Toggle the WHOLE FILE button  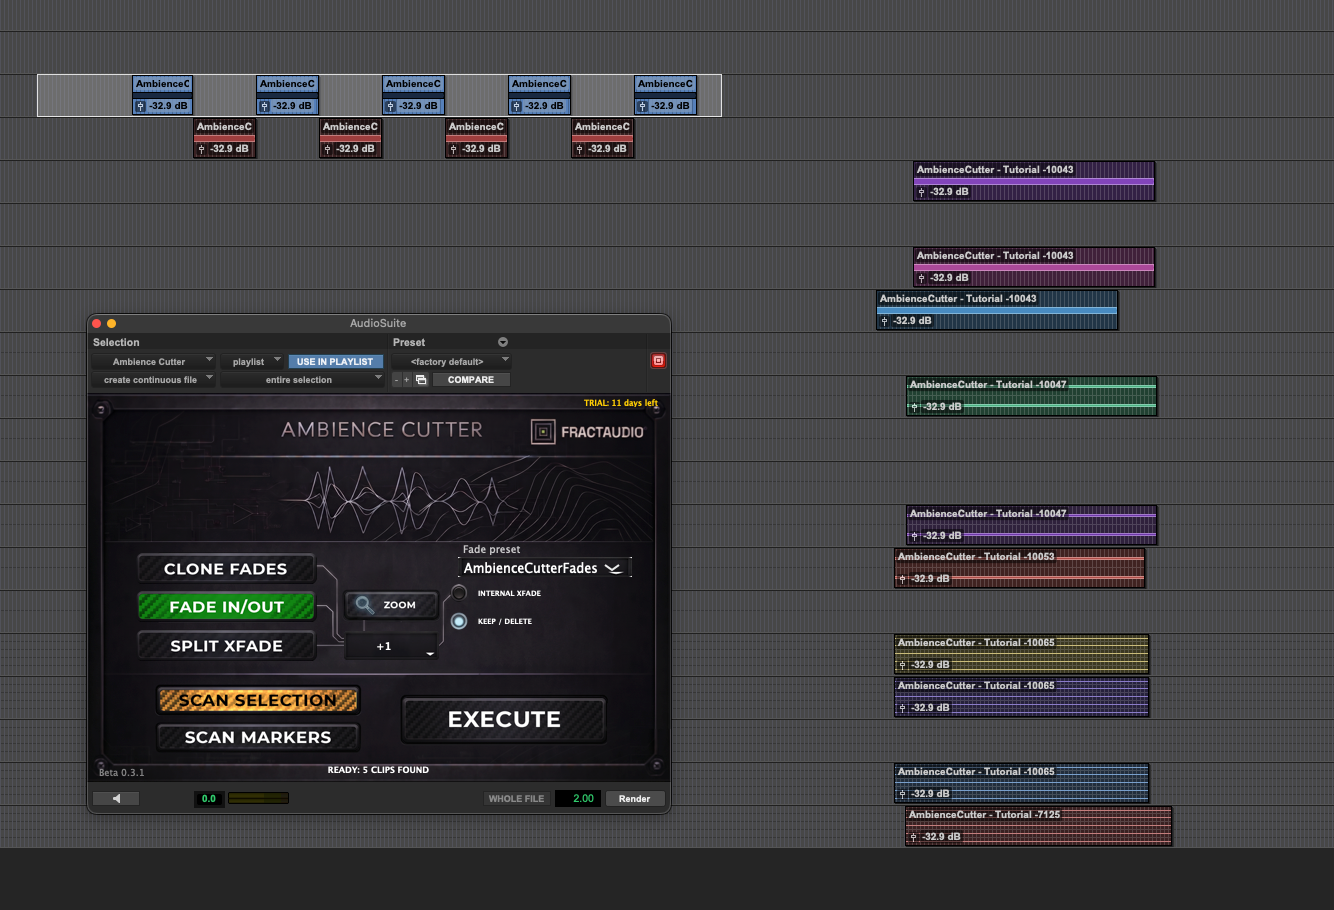[516, 799]
